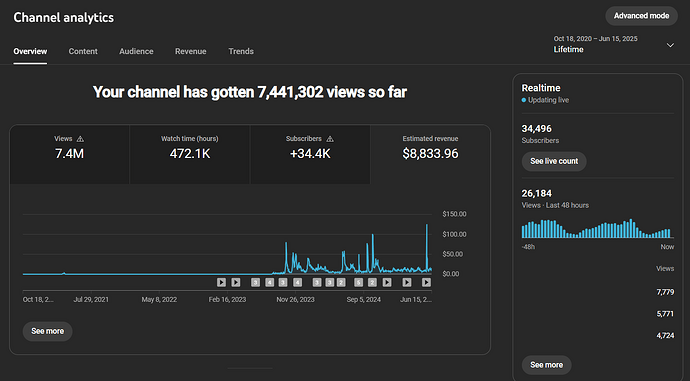Screen dimensions: 690x381
Task: Select the Watch time (hours) metric card
Action: tap(190, 154)
